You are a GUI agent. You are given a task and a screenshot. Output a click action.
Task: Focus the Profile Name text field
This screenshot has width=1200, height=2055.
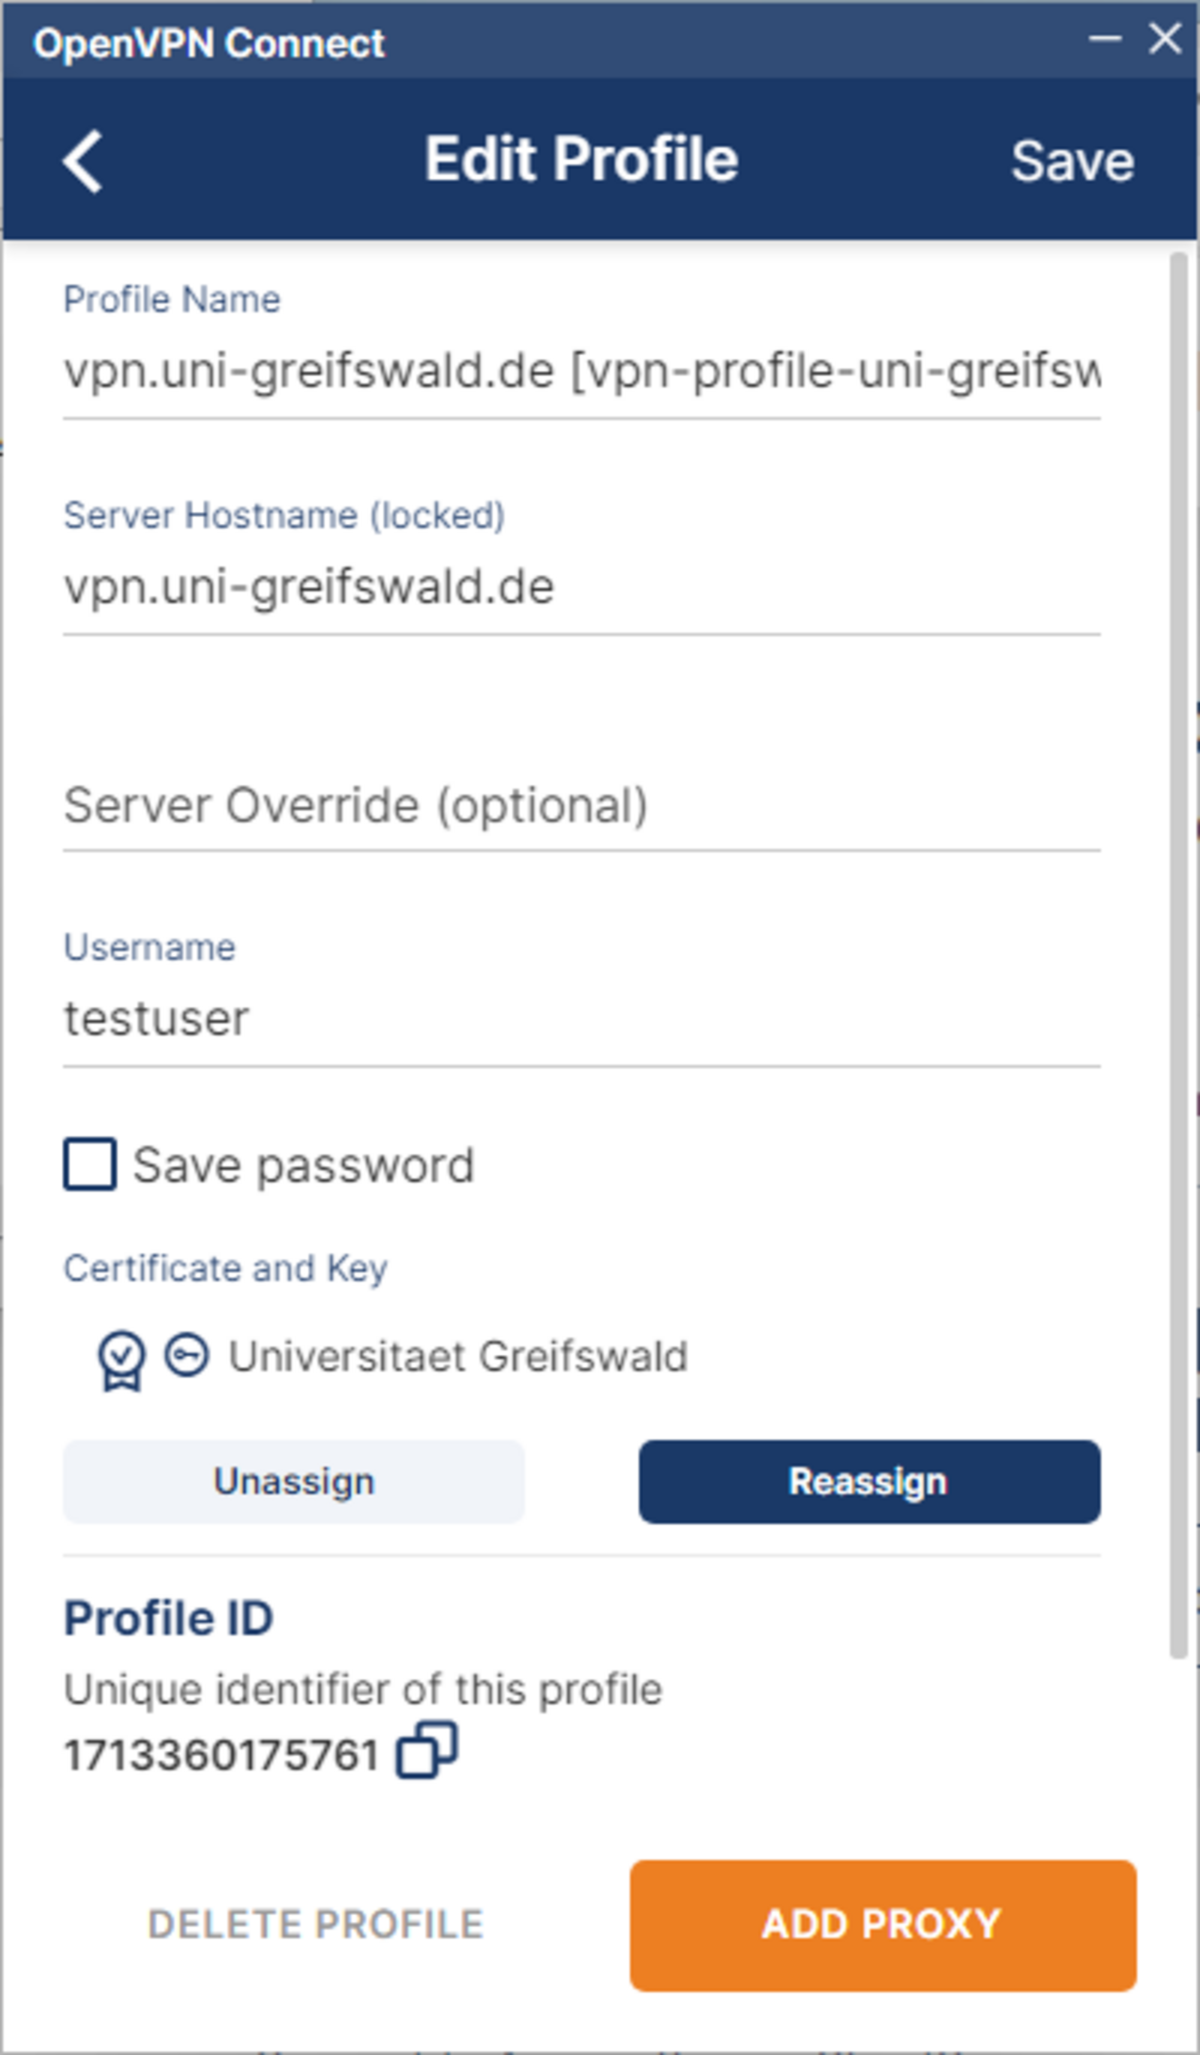pos(581,372)
